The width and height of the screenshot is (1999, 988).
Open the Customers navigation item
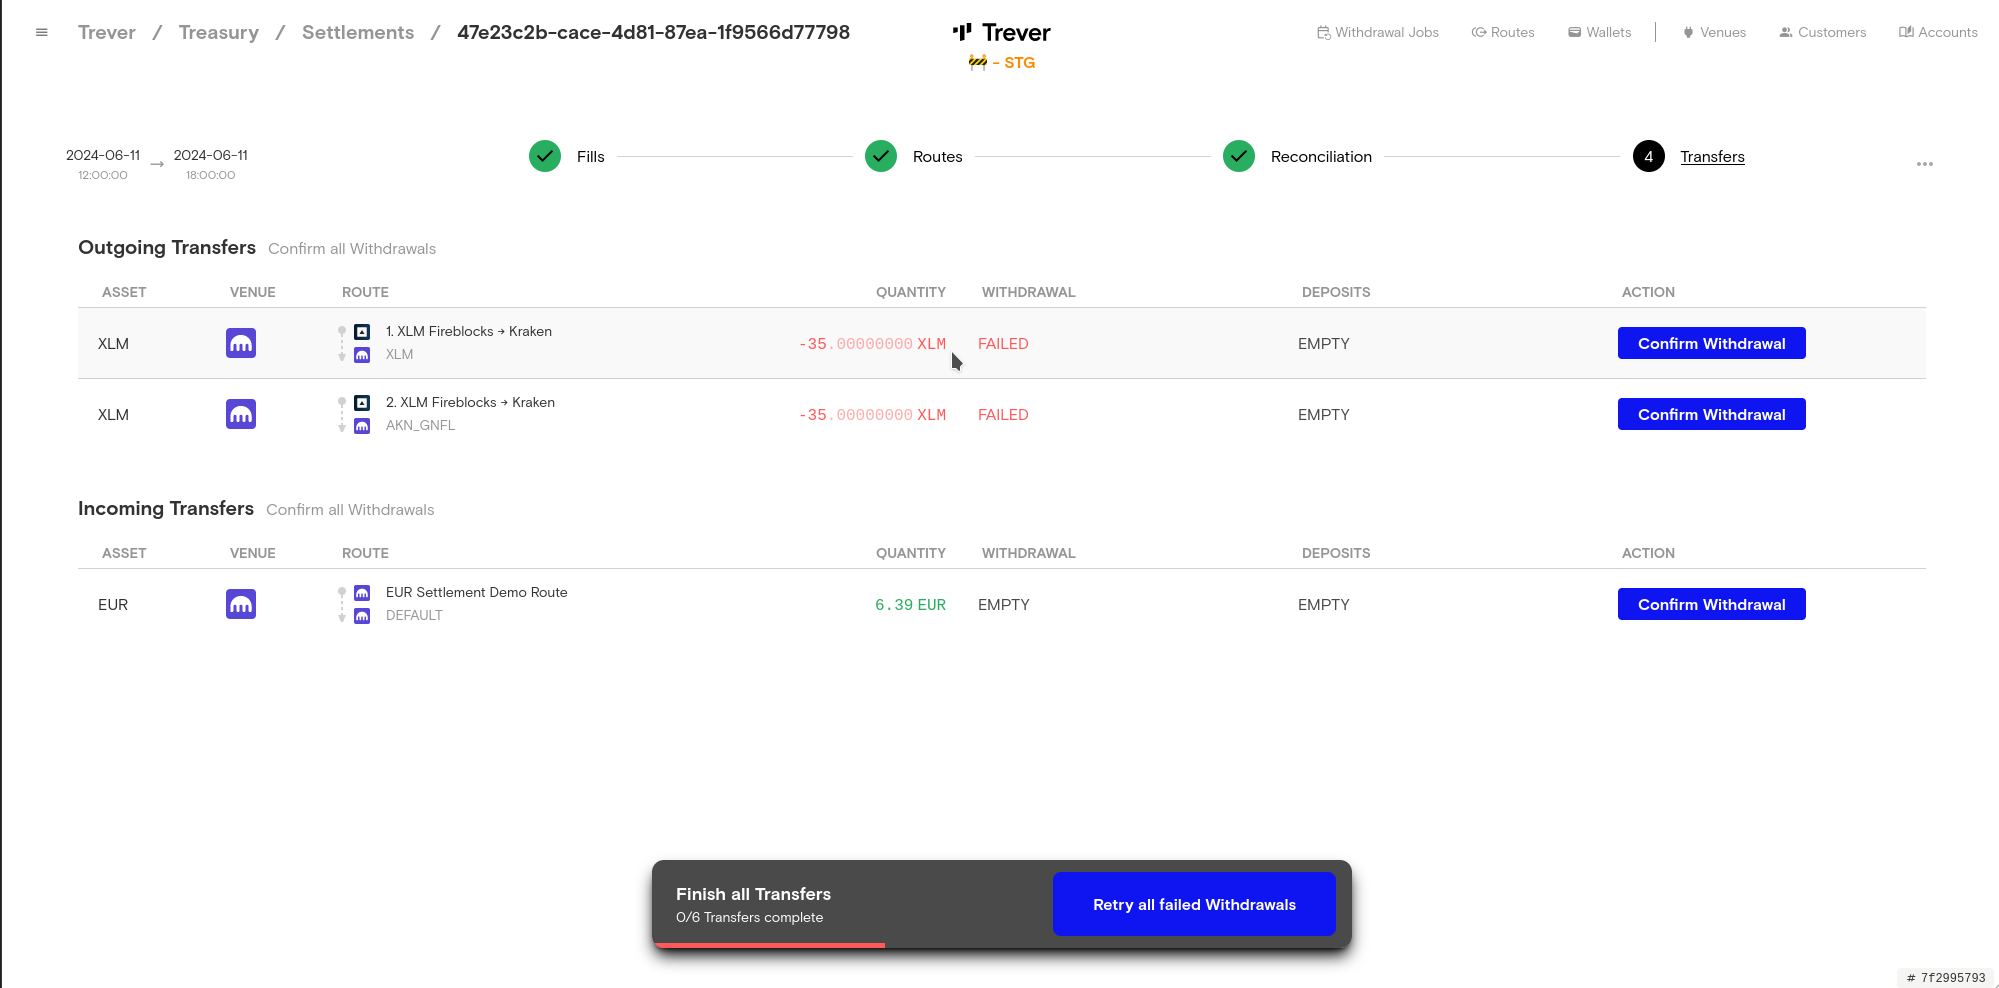(1822, 32)
